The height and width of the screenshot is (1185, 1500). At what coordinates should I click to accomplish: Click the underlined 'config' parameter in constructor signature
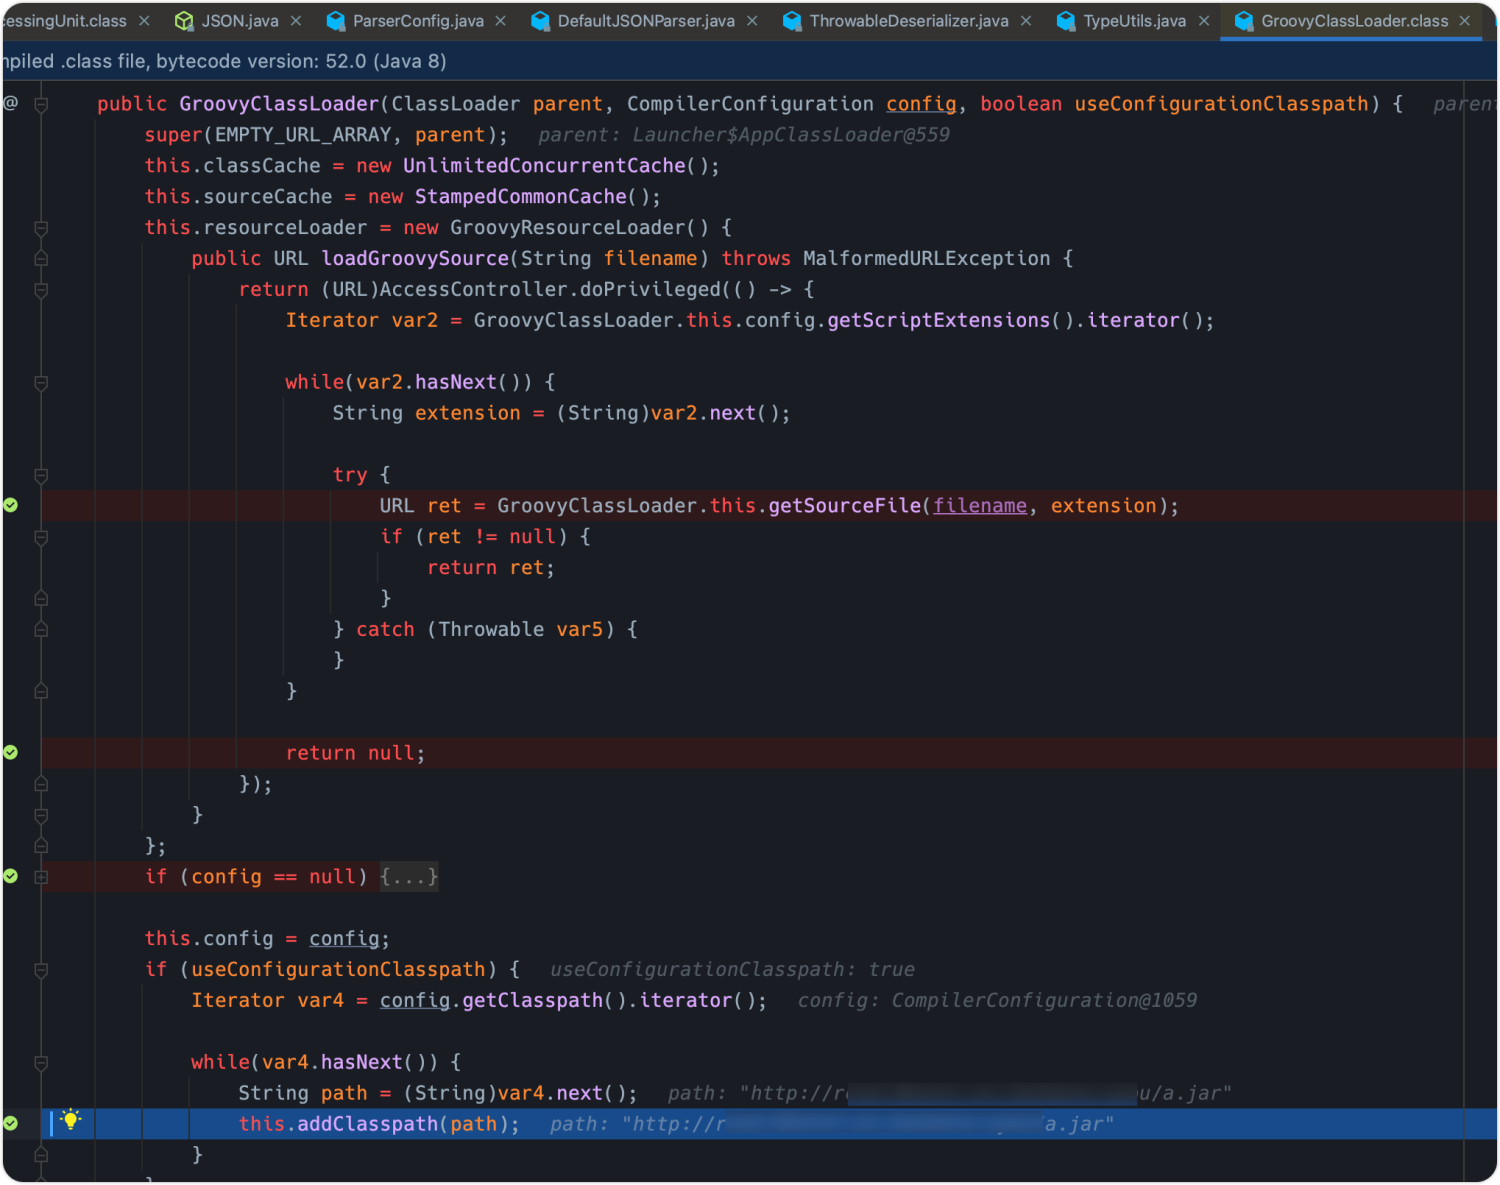tap(921, 104)
